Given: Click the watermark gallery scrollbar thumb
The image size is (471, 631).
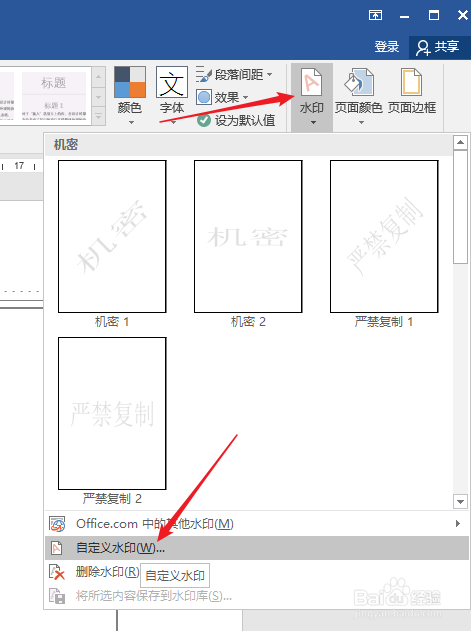Looking at the screenshot, I should (x=460, y=207).
